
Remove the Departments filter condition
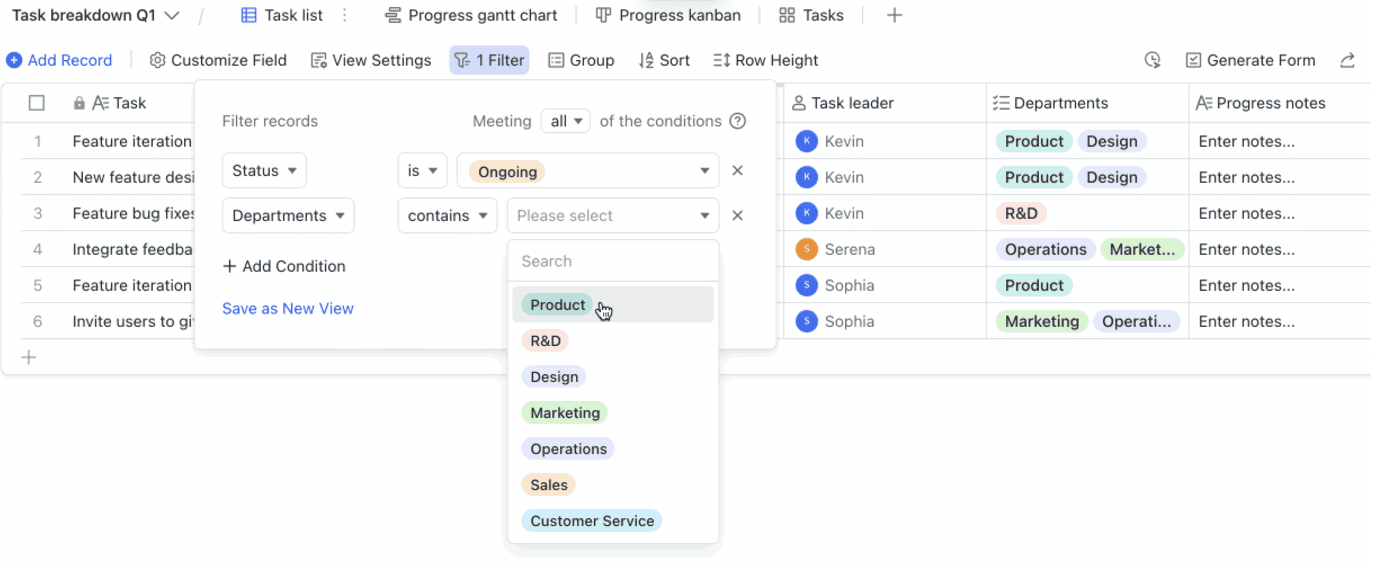point(738,215)
